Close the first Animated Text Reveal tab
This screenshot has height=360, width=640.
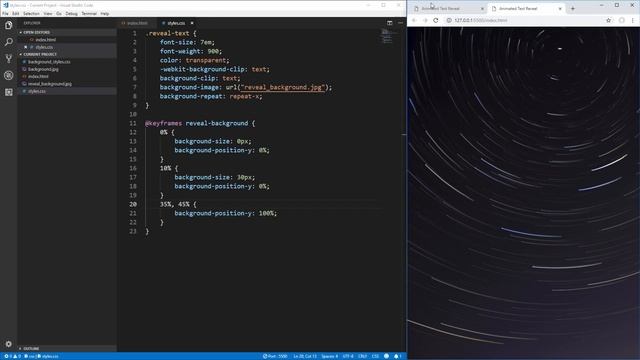(482, 9)
